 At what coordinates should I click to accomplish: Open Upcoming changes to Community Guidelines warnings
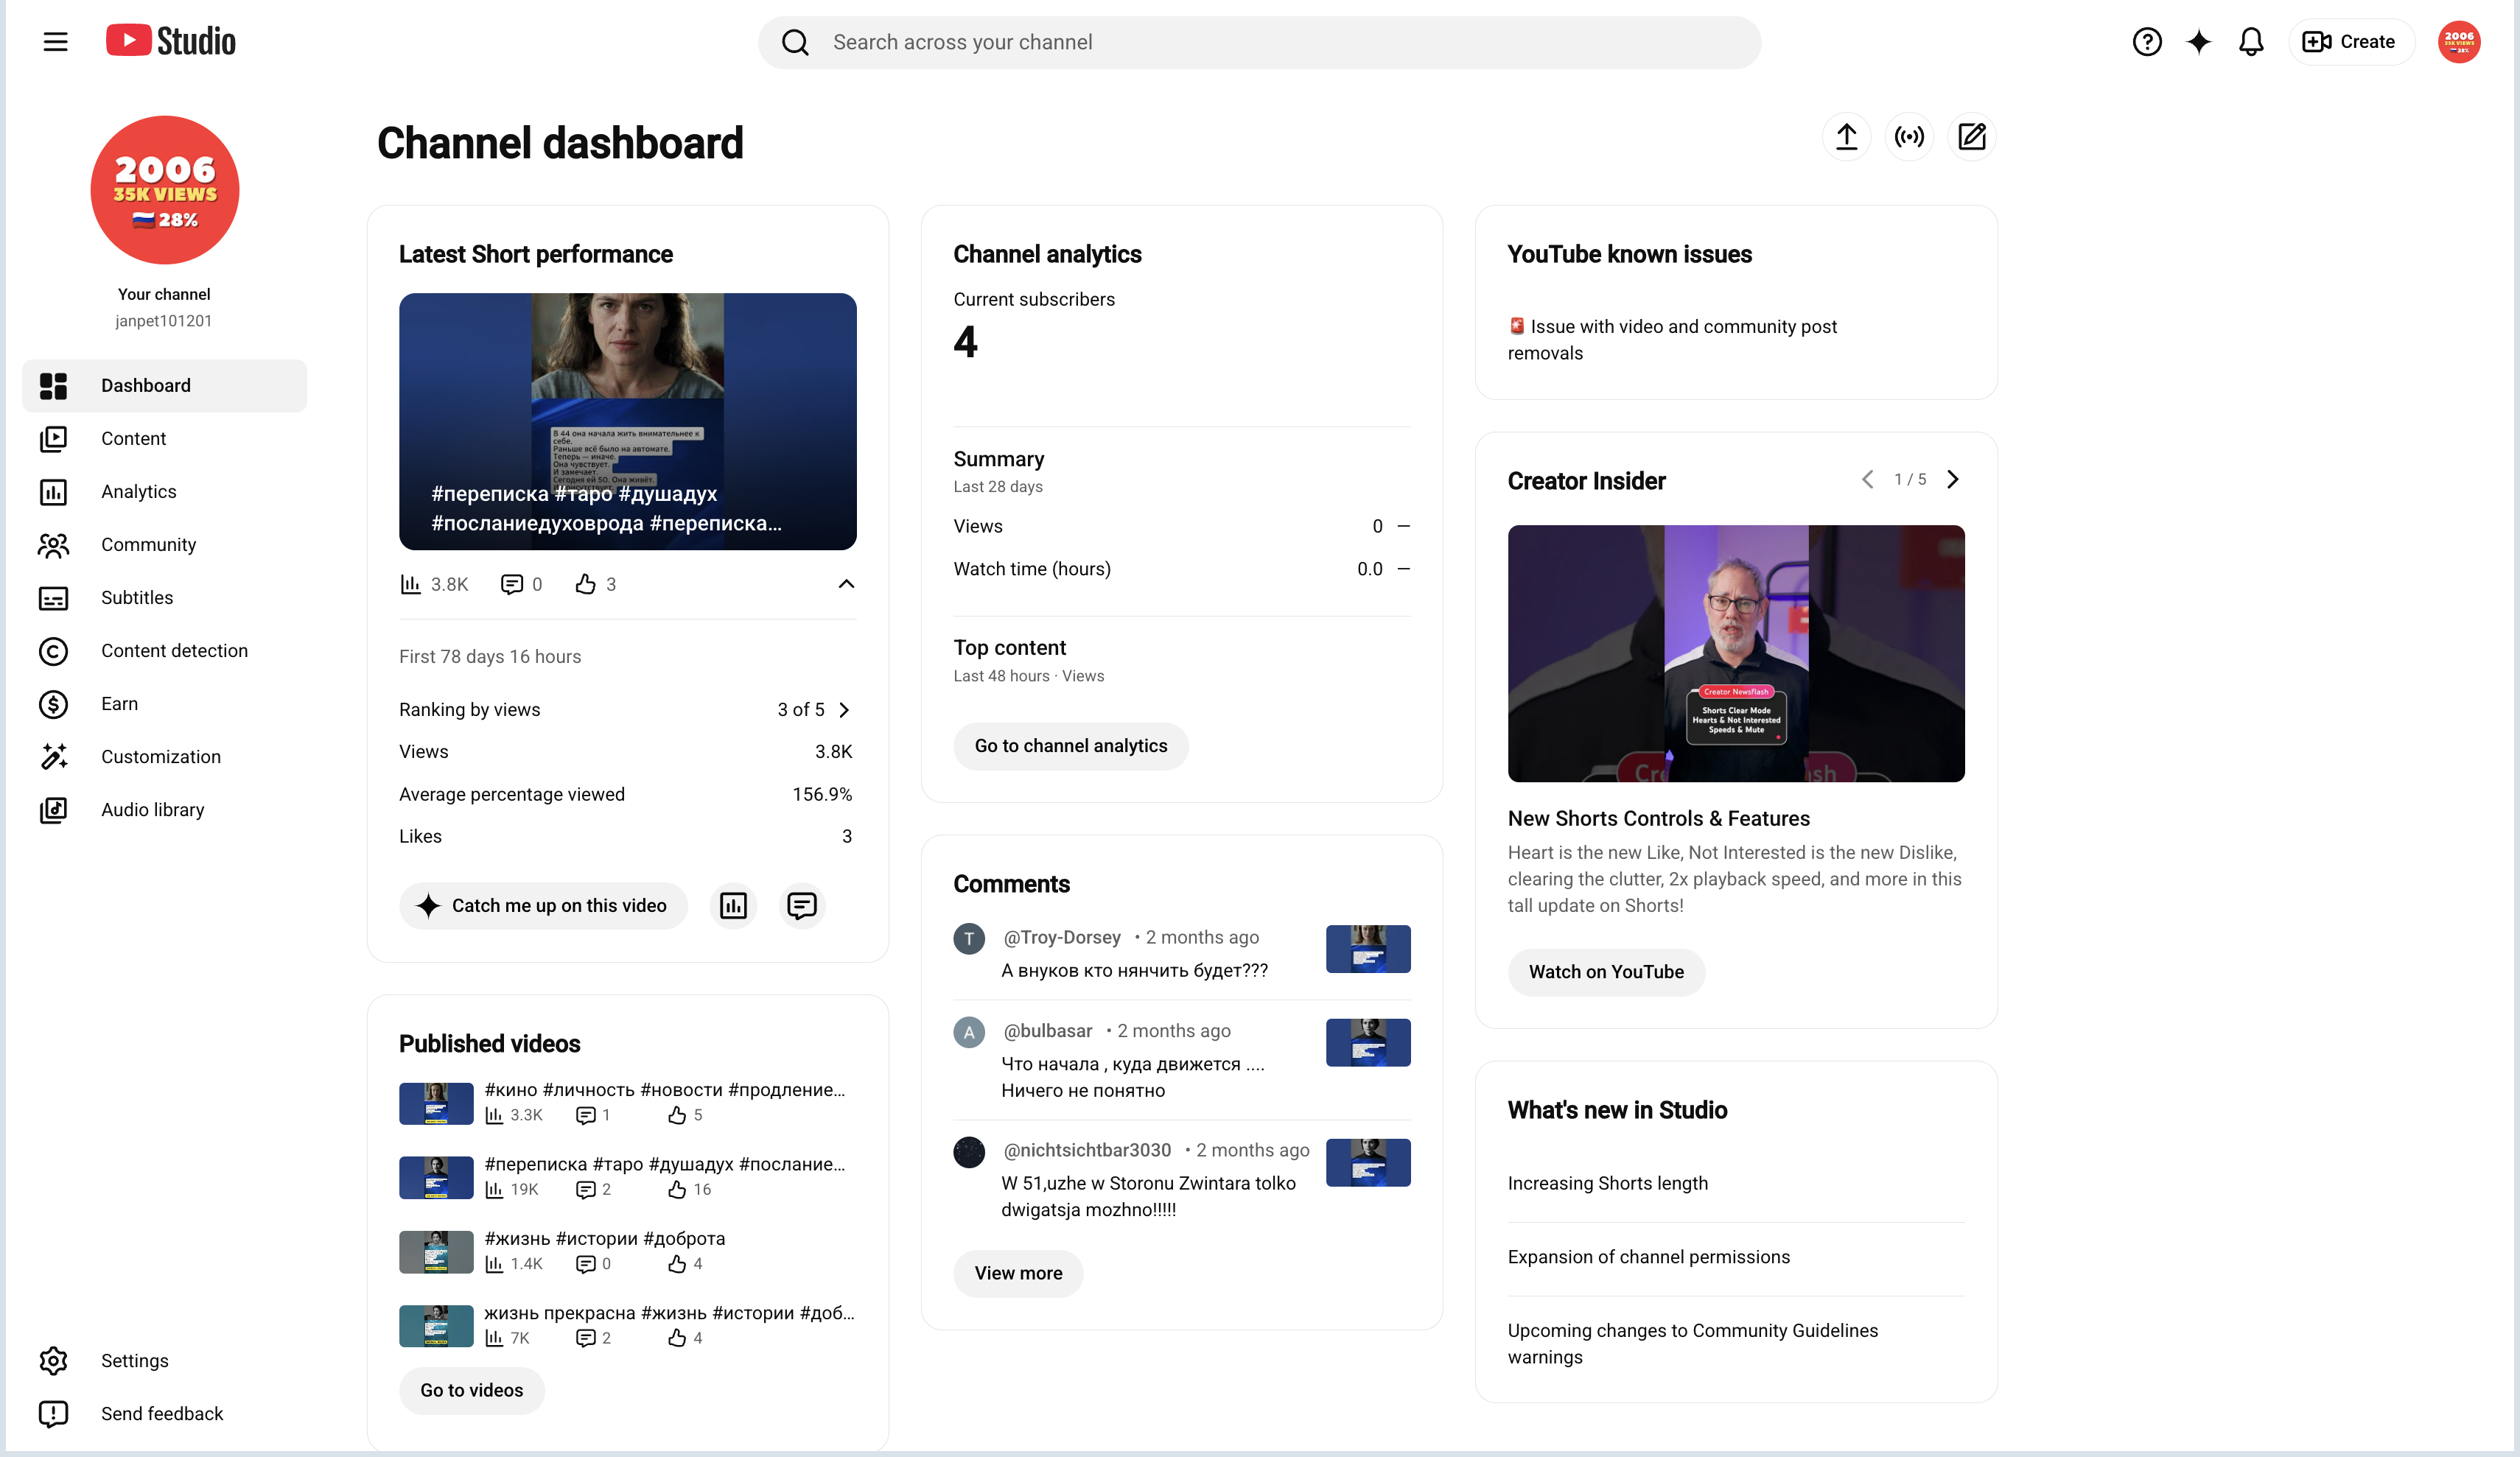click(1693, 1344)
